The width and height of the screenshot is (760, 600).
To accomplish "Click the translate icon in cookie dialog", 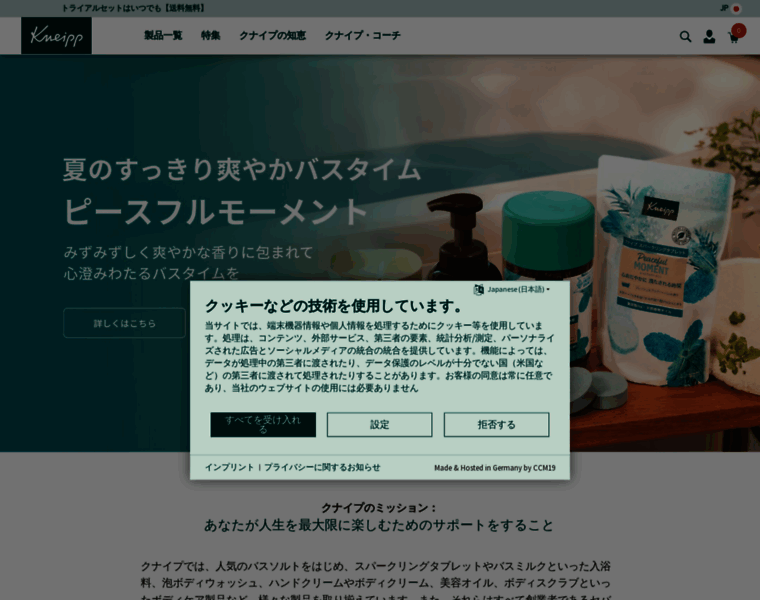I will tap(478, 289).
